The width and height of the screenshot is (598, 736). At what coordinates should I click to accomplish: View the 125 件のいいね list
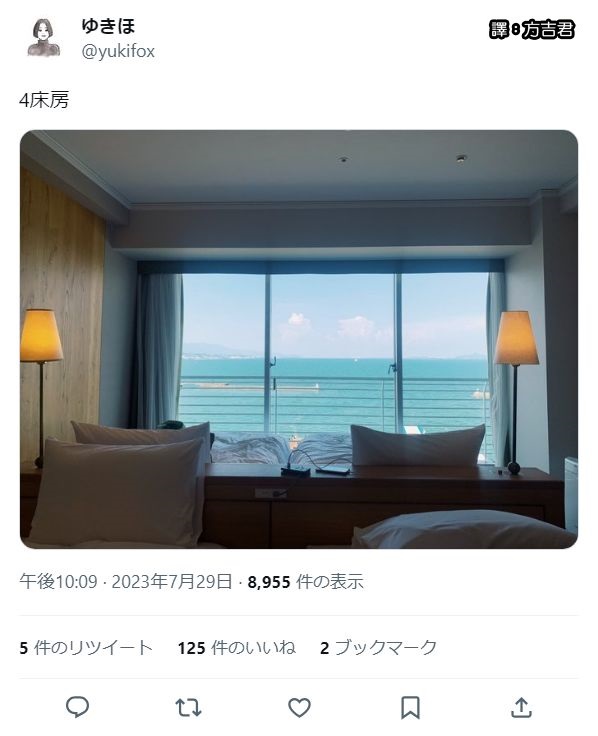[x=237, y=648]
